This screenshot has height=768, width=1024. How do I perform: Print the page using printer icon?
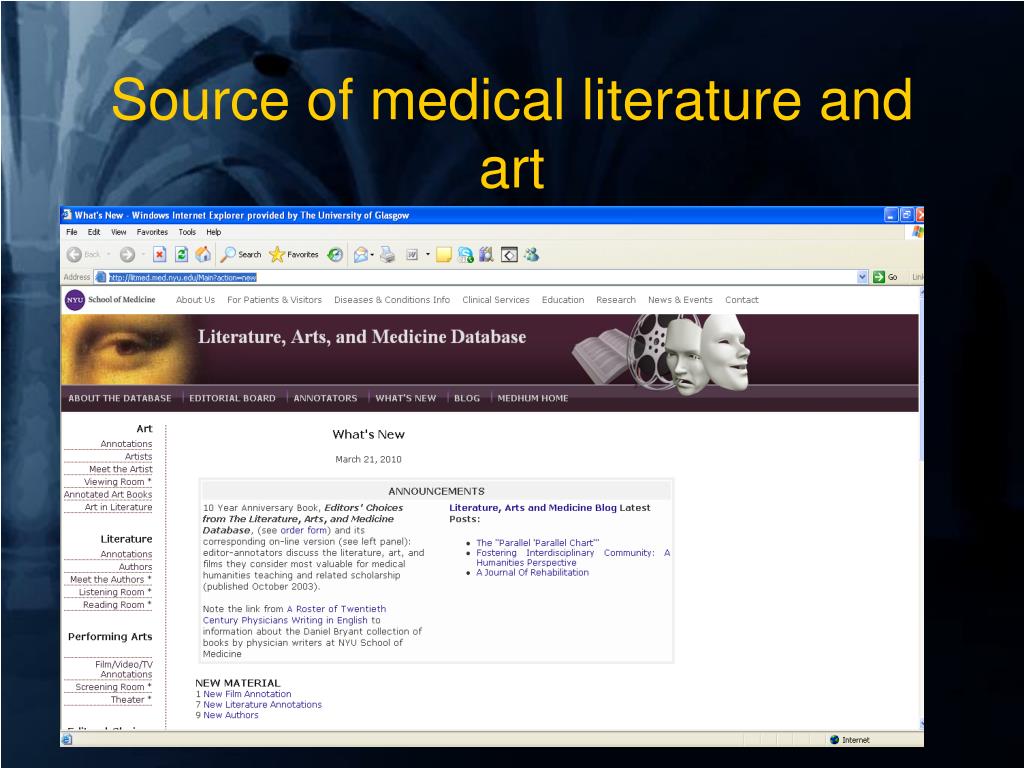[x=388, y=255]
